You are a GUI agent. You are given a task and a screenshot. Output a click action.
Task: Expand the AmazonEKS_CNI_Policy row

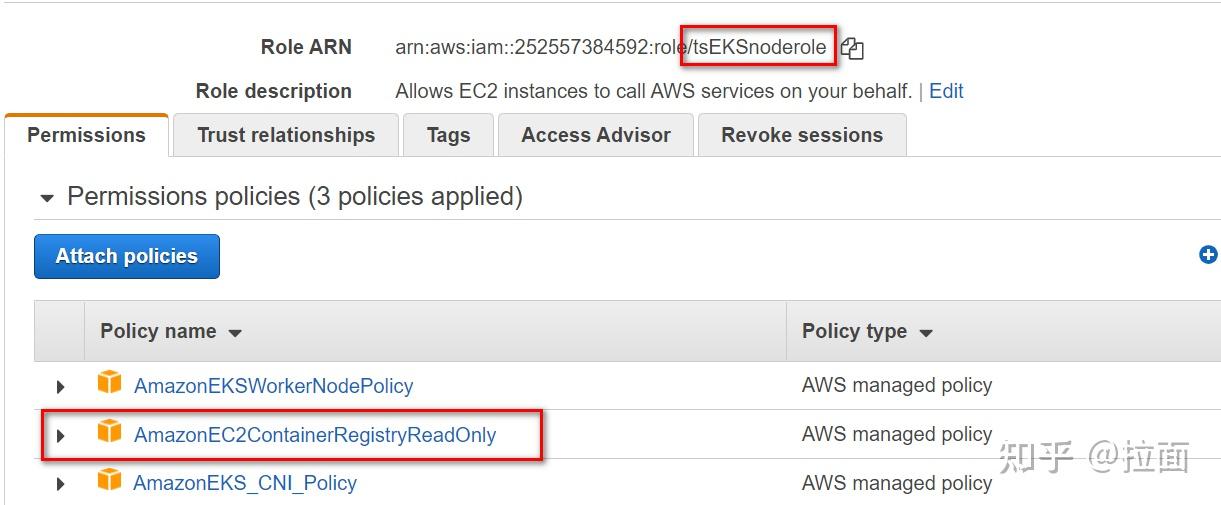click(61, 484)
